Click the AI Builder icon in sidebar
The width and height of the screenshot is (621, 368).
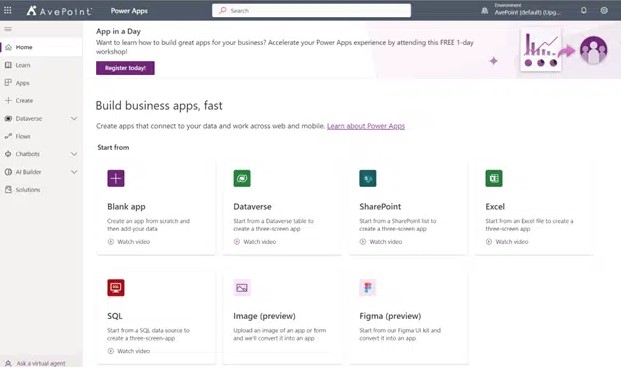8,172
